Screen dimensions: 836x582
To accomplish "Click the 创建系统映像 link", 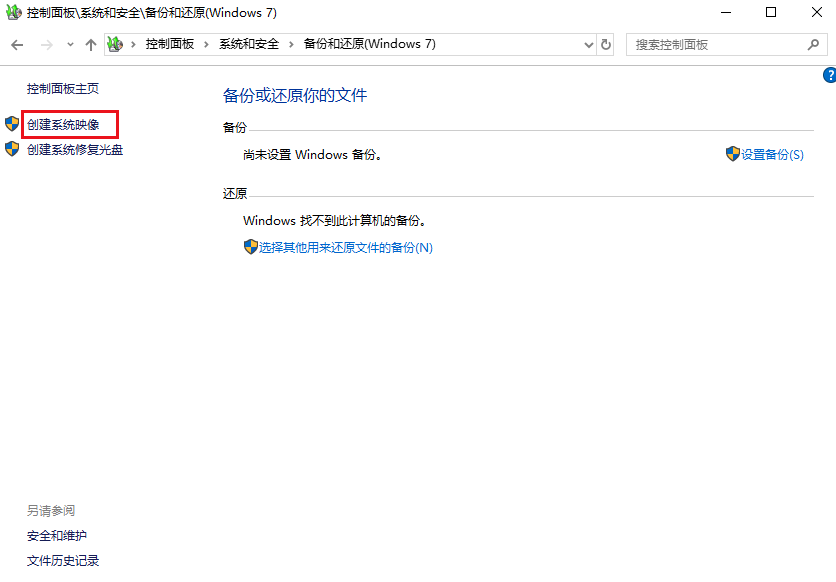I will click(63, 124).
